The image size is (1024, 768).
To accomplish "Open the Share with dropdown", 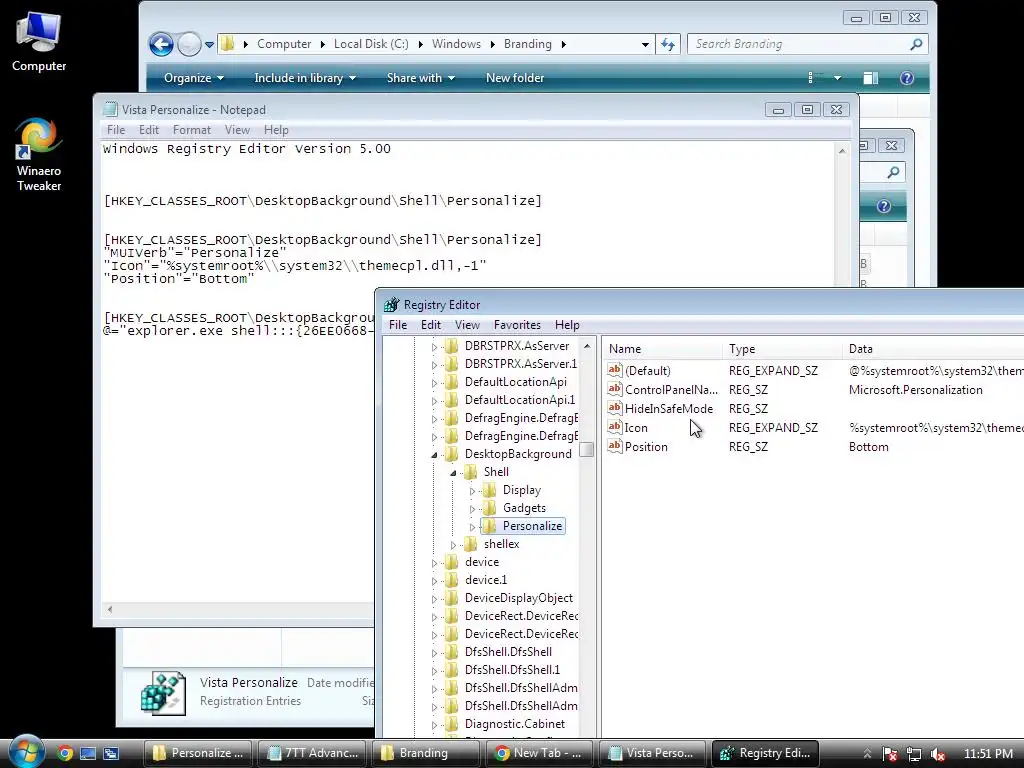I will click(x=421, y=78).
